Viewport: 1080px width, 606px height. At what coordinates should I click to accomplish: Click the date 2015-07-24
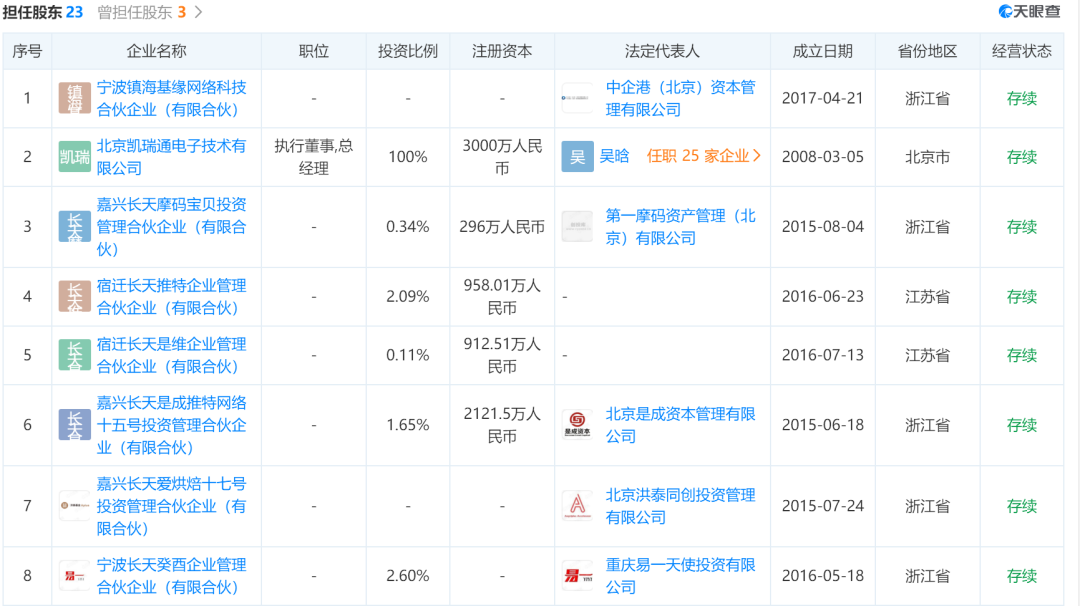[822, 506]
